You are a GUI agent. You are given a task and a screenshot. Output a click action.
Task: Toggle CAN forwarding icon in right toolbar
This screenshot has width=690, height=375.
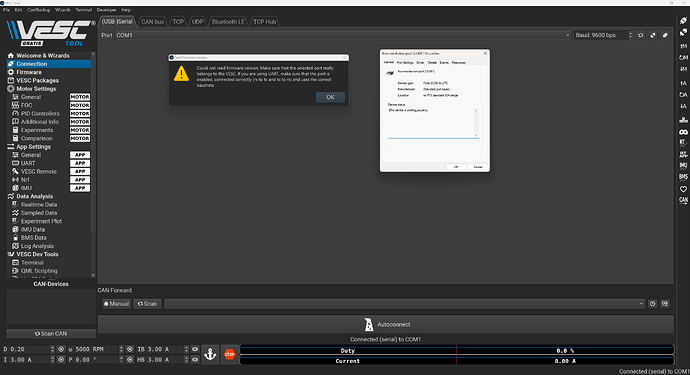[683, 200]
